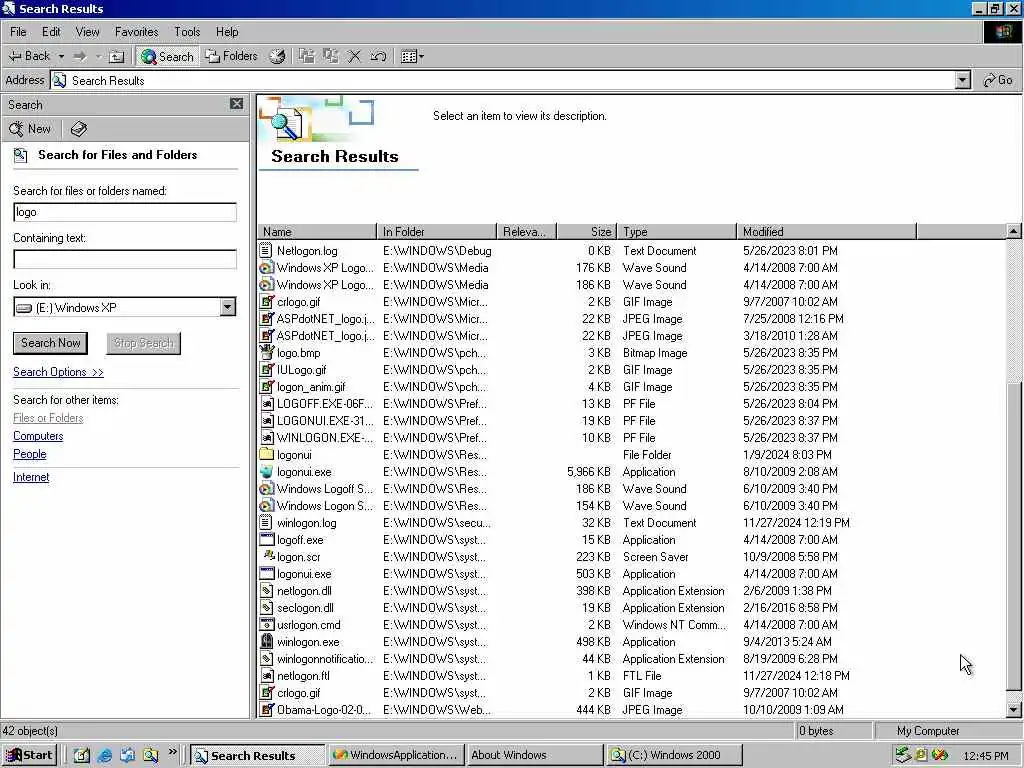
Task: Select the LOGONUI.EXE prefetch file icon
Action: click(x=266, y=421)
